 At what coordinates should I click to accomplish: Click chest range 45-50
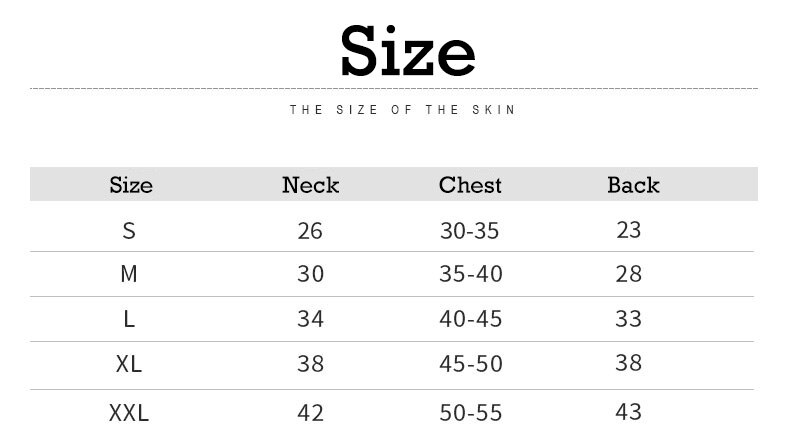(470, 364)
